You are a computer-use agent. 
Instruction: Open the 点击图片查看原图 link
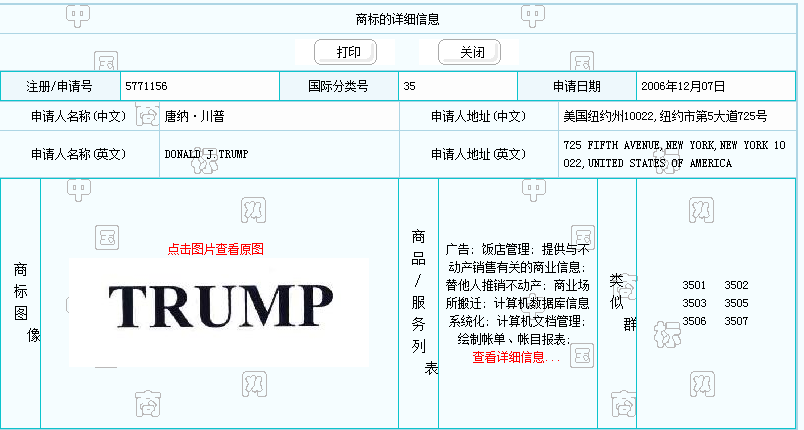[215, 249]
